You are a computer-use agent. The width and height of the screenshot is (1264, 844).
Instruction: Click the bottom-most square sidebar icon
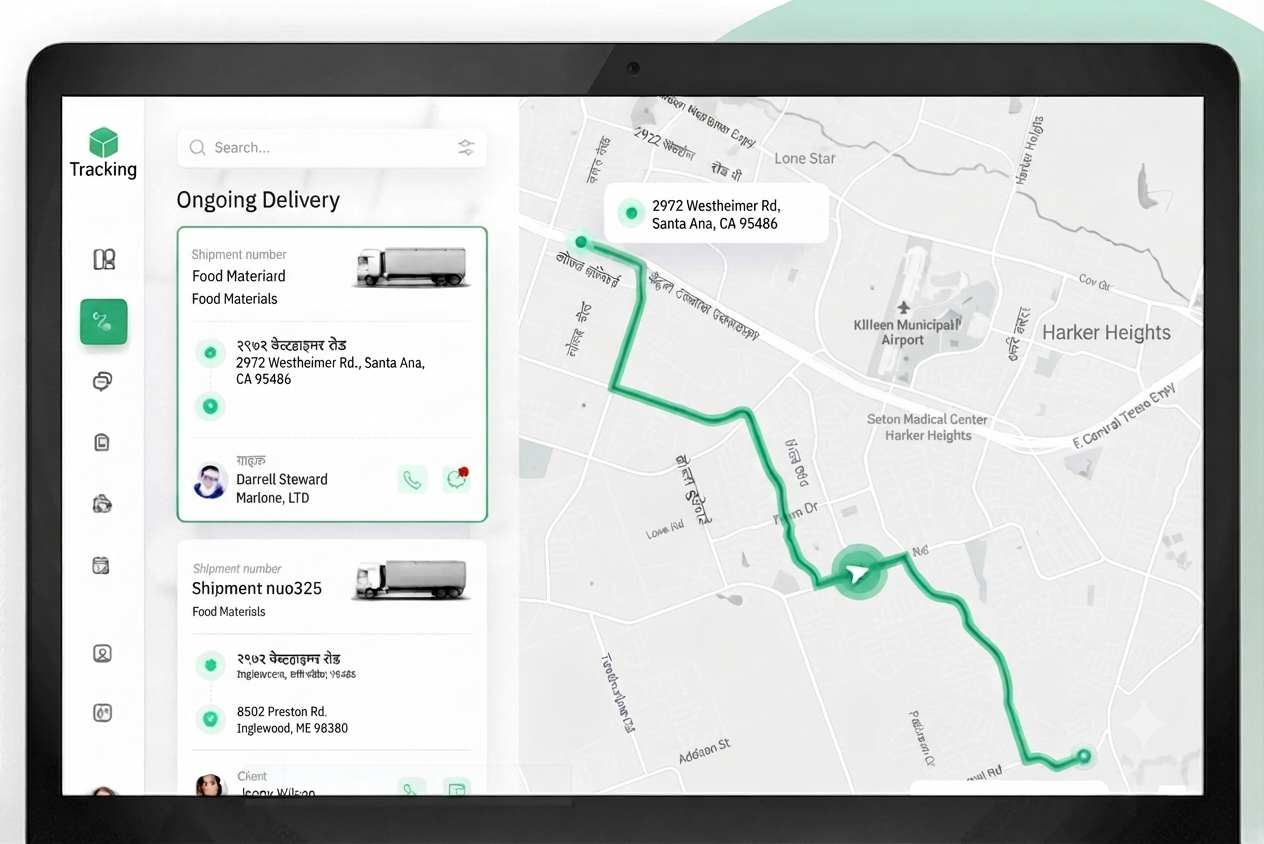pyautogui.click(x=102, y=713)
